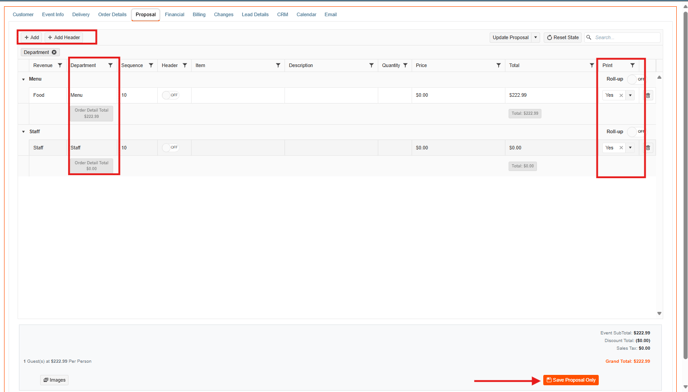
Task: Switch to the Financial tab
Action: click(x=174, y=14)
